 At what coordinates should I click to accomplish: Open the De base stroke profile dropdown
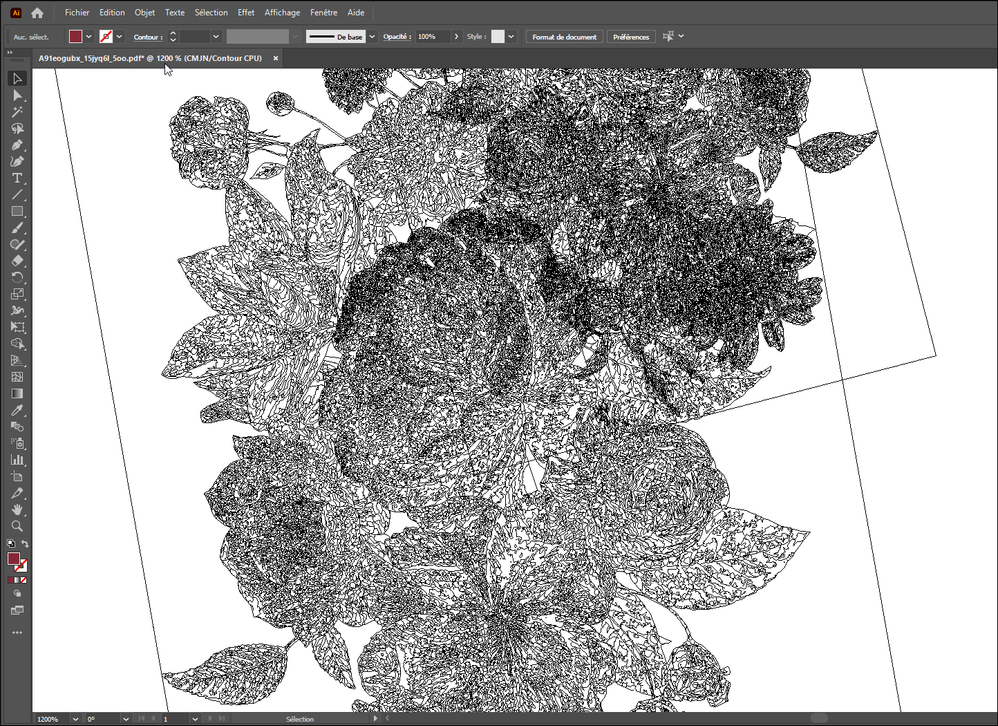[372, 37]
